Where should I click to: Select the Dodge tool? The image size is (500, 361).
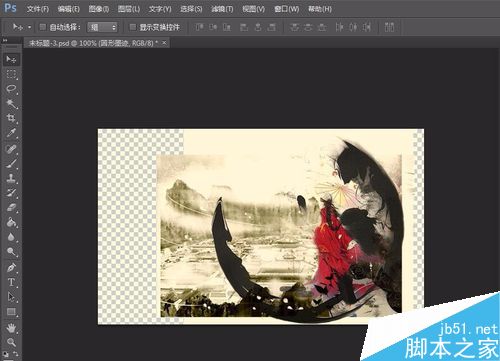11,251
